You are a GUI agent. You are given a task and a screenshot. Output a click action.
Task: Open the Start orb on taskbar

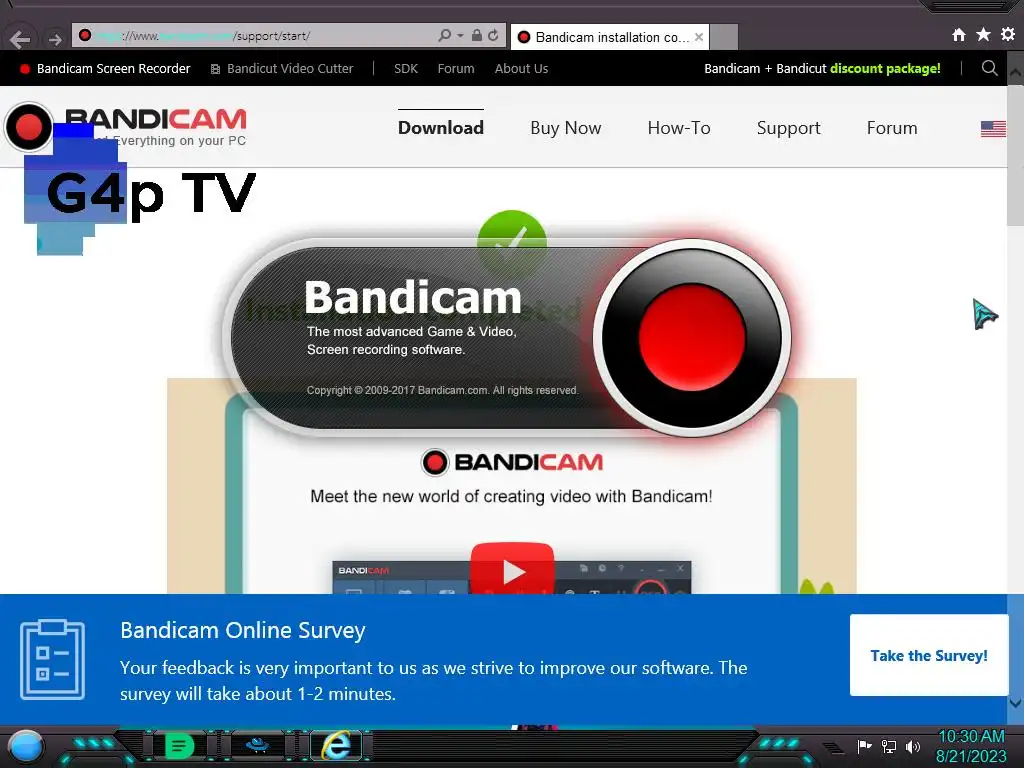click(x=26, y=746)
